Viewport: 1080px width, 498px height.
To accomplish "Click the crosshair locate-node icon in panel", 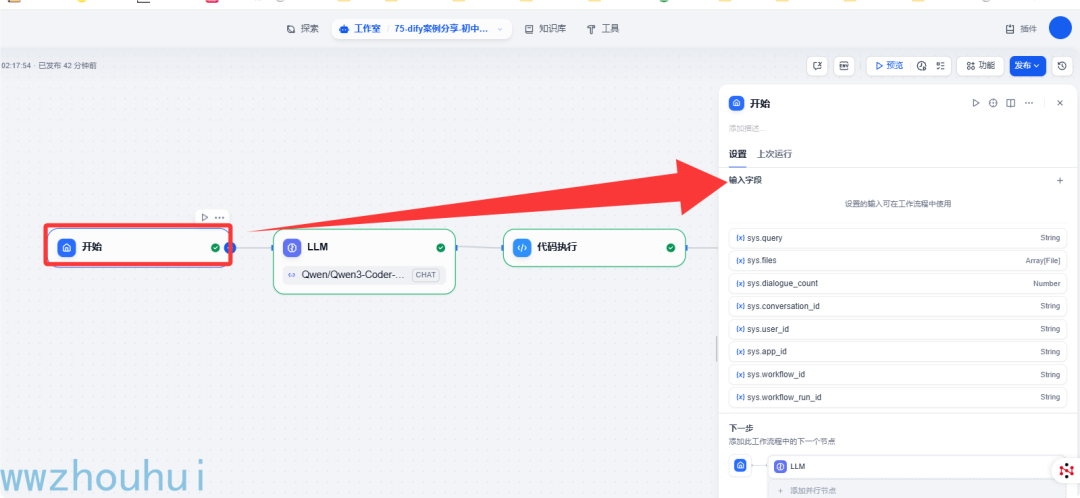I will click(993, 103).
